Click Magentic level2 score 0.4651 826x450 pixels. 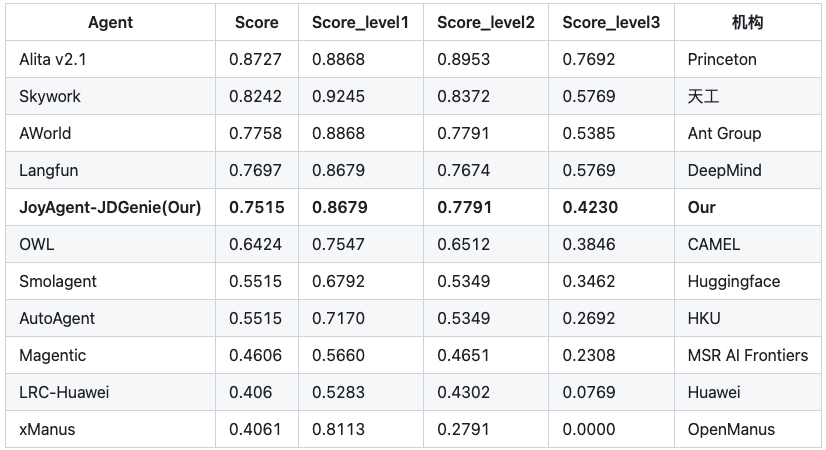[x=464, y=355]
